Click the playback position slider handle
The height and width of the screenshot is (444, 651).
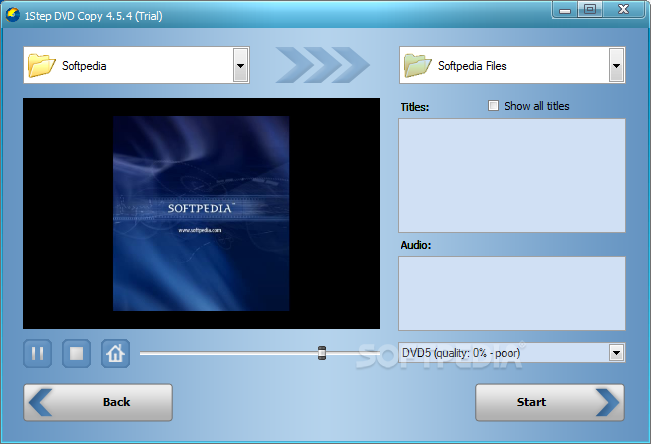322,353
